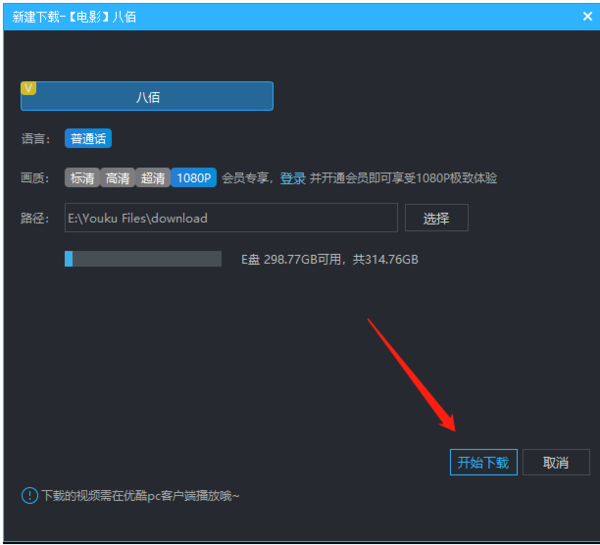Image resolution: width=600 pixels, height=545 pixels.
Task: Select the 八佰 movie item button
Action: 147,96
